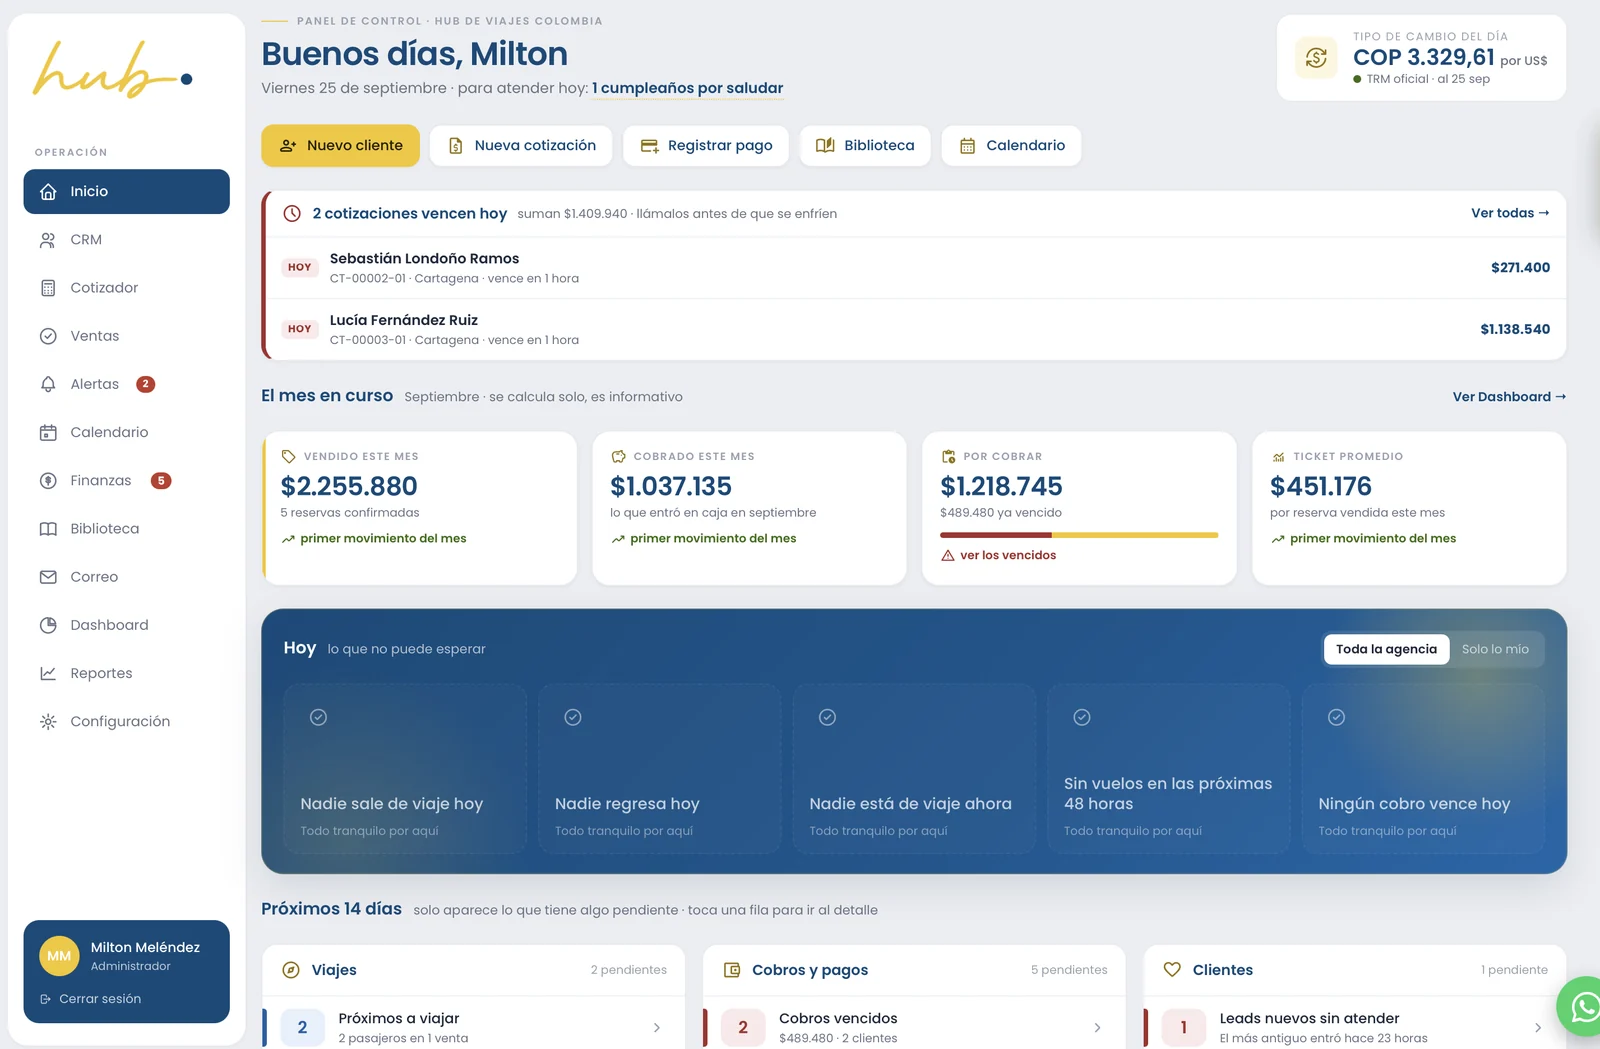
Task: Click the Reportes chart icon
Action: [48, 674]
